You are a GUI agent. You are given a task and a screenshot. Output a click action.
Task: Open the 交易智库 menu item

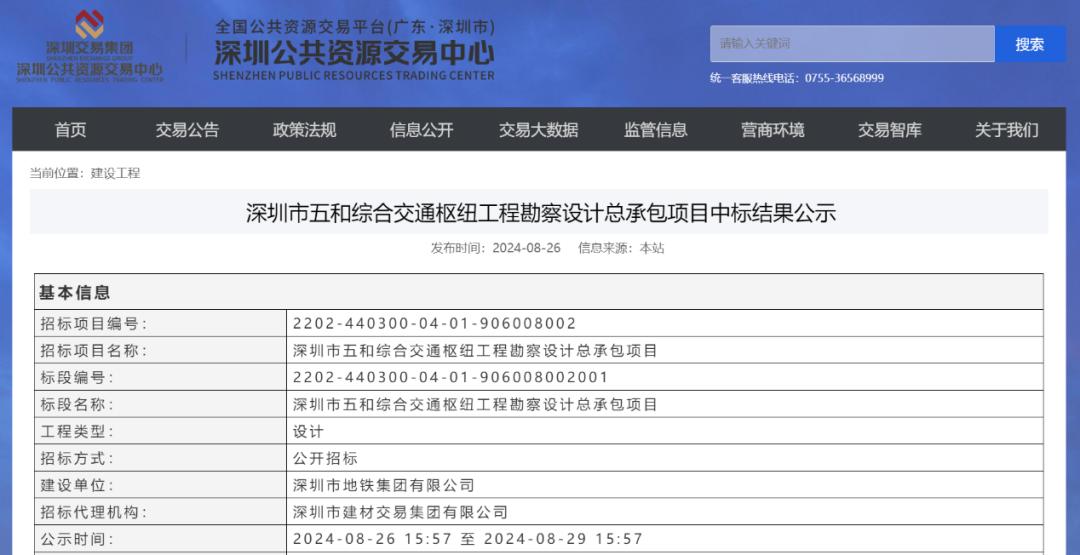[890, 129]
